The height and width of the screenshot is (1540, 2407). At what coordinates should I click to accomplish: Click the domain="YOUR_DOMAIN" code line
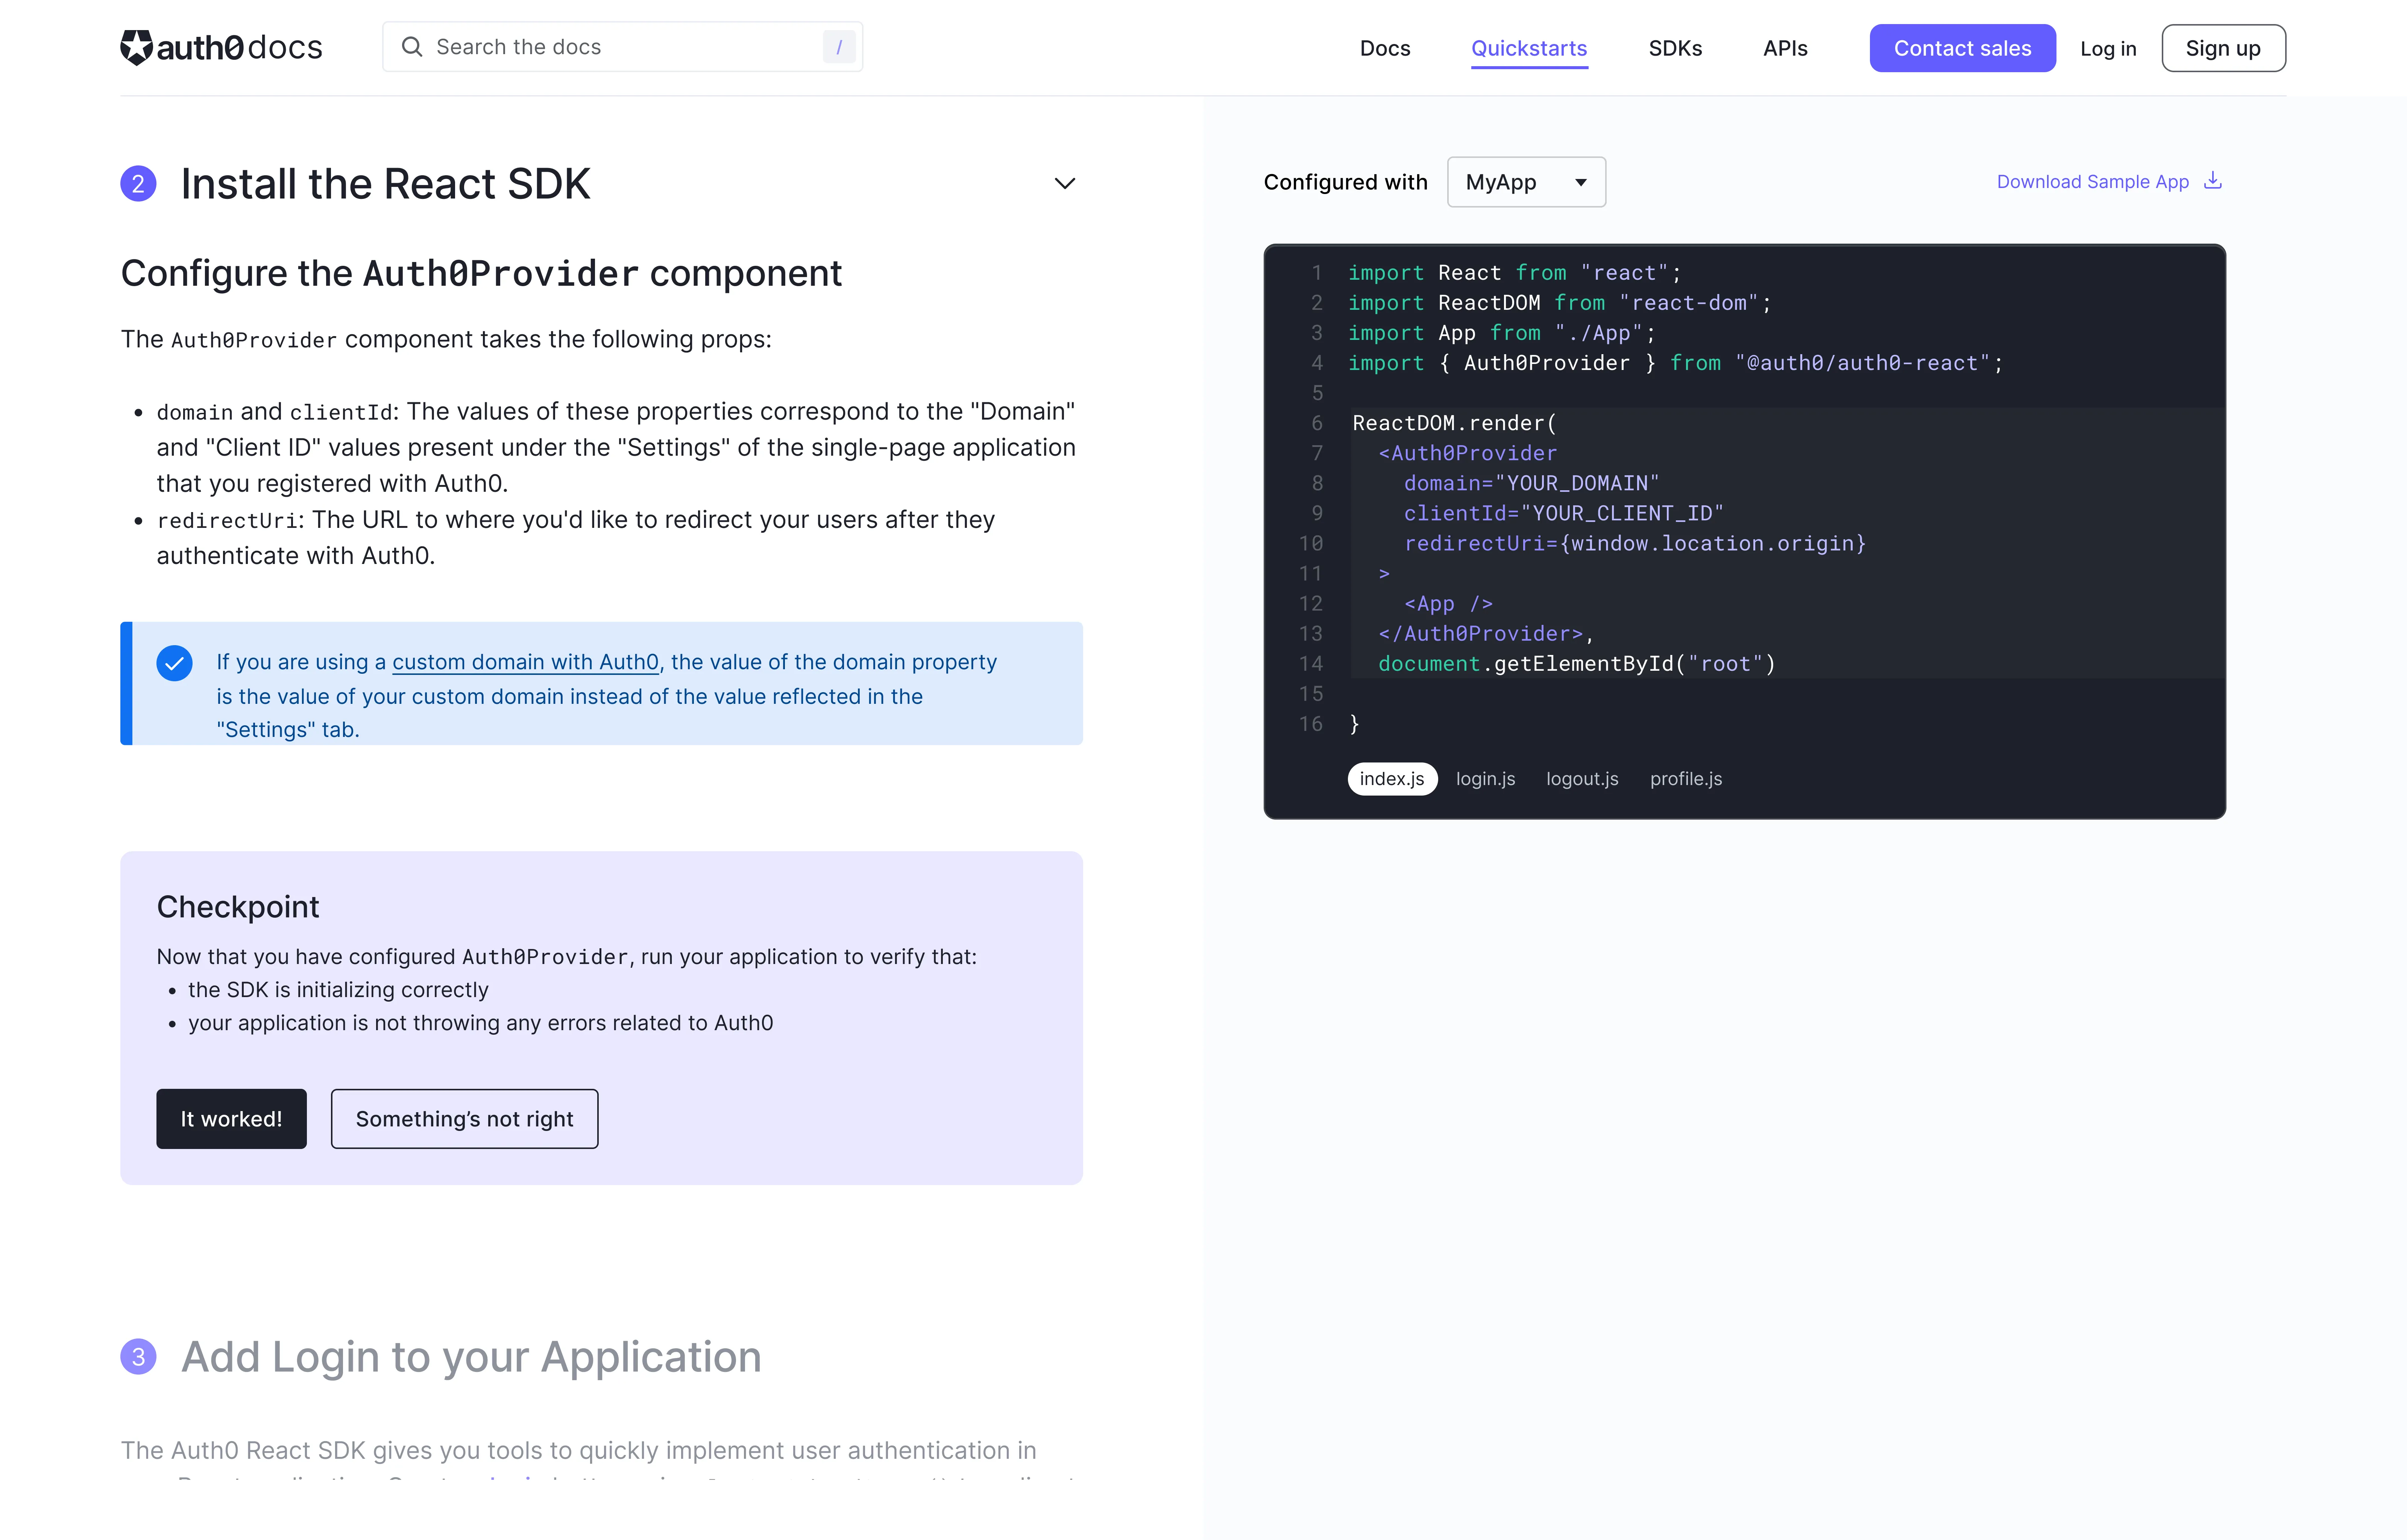pyautogui.click(x=1531, y=483)
